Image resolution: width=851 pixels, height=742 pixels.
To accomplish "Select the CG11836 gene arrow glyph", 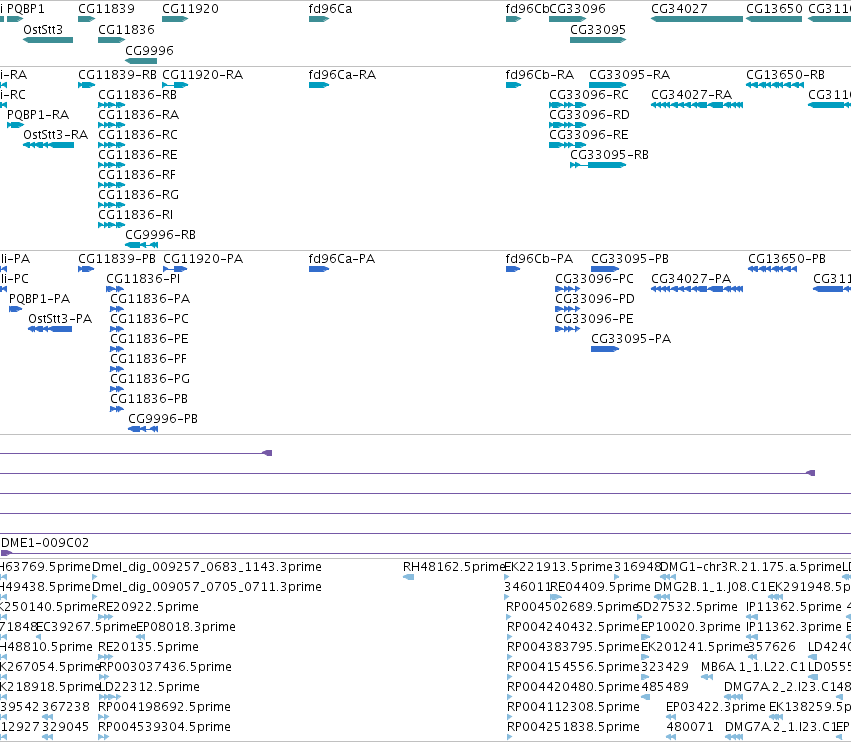I will (112, 40).
